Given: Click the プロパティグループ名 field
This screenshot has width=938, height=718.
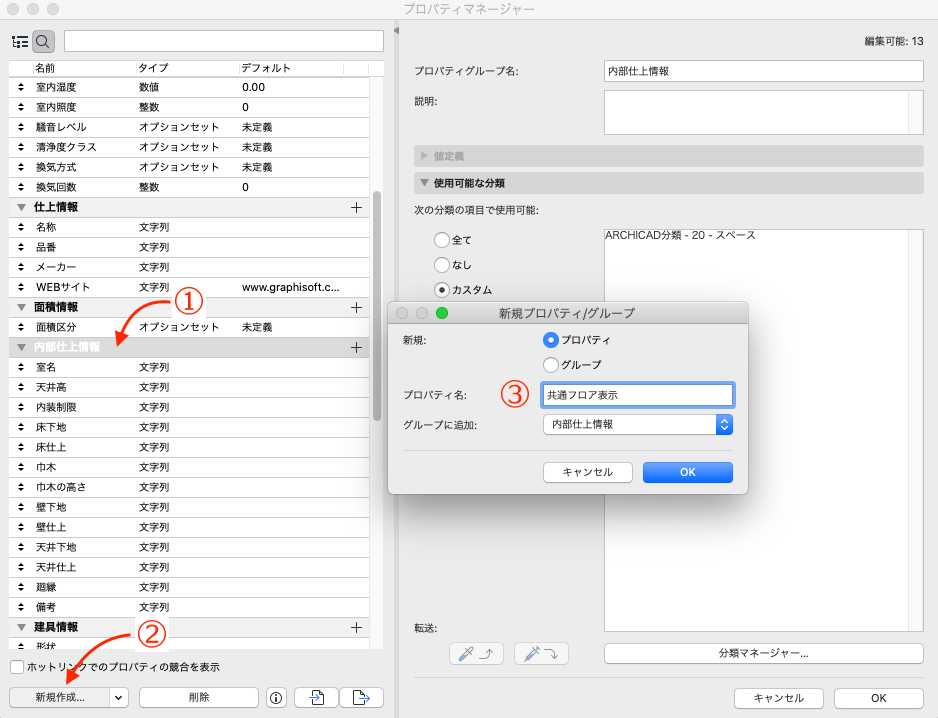Looking at the screenshot, I should tap(763, 71).
